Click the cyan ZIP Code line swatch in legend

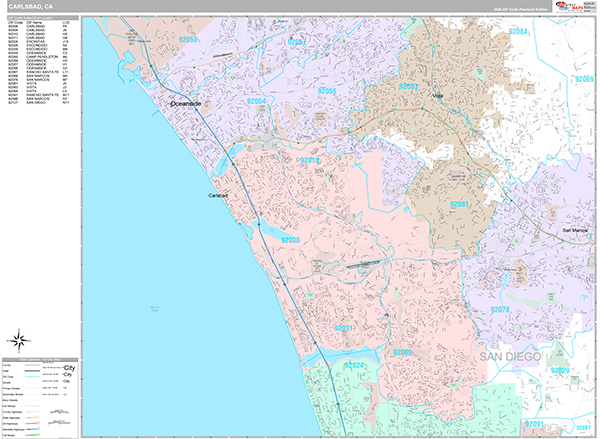(33, 377)
